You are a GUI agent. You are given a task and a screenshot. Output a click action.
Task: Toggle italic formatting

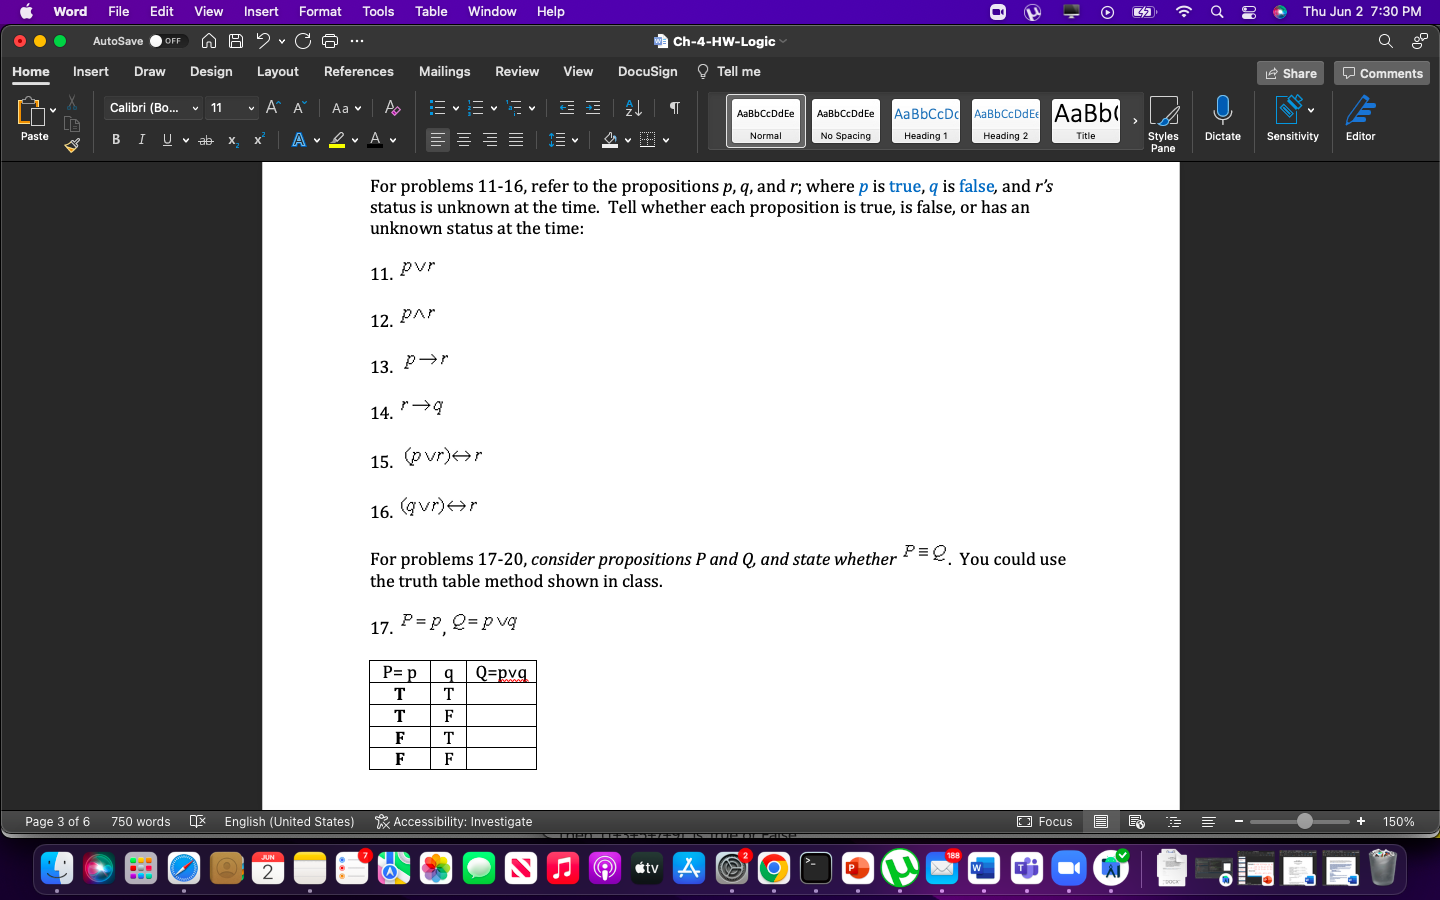[141, 140]
